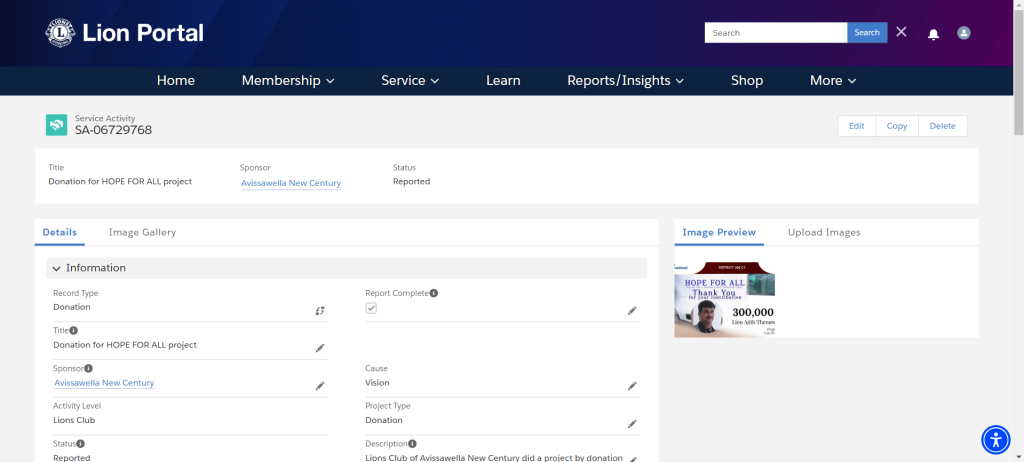Image resolution: width=1024 pixels, height=462 pixels.
Task: Open Avissawella New Century header sponsor link
Action: (291, 183)
